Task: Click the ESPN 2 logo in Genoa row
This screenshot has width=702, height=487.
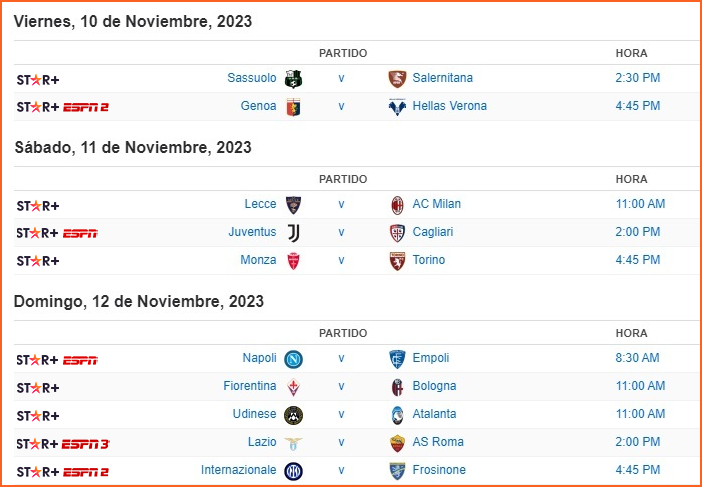Action: pos(86,107)
